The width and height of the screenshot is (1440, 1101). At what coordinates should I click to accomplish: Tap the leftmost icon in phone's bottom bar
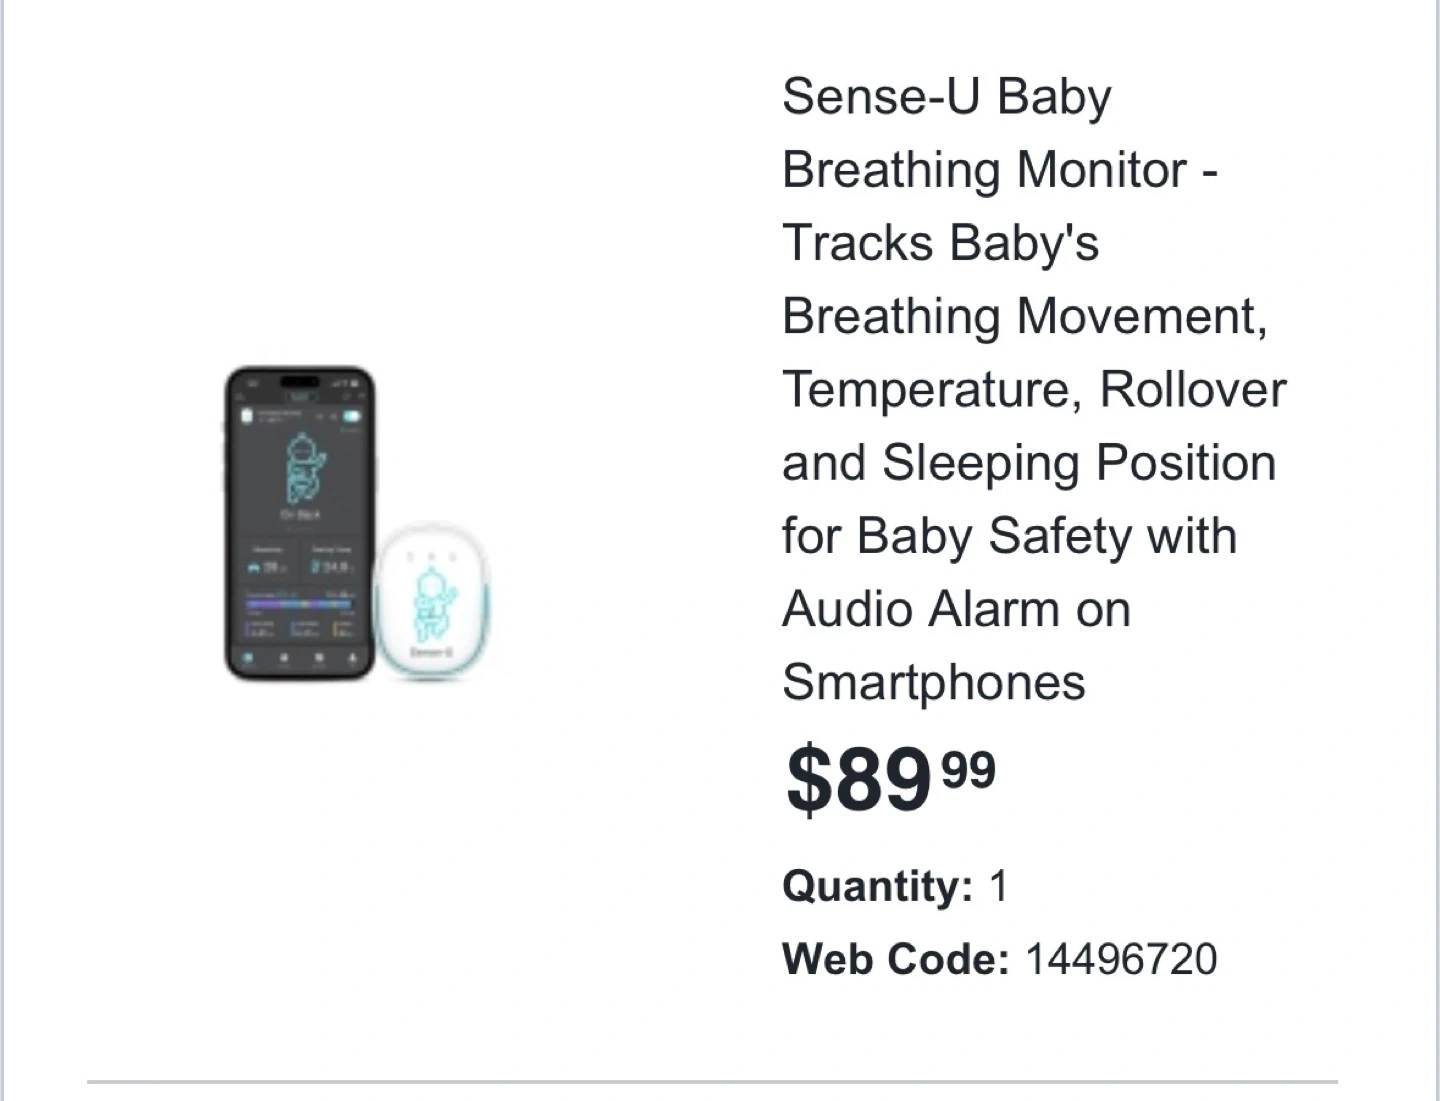[x=250, y=658]
